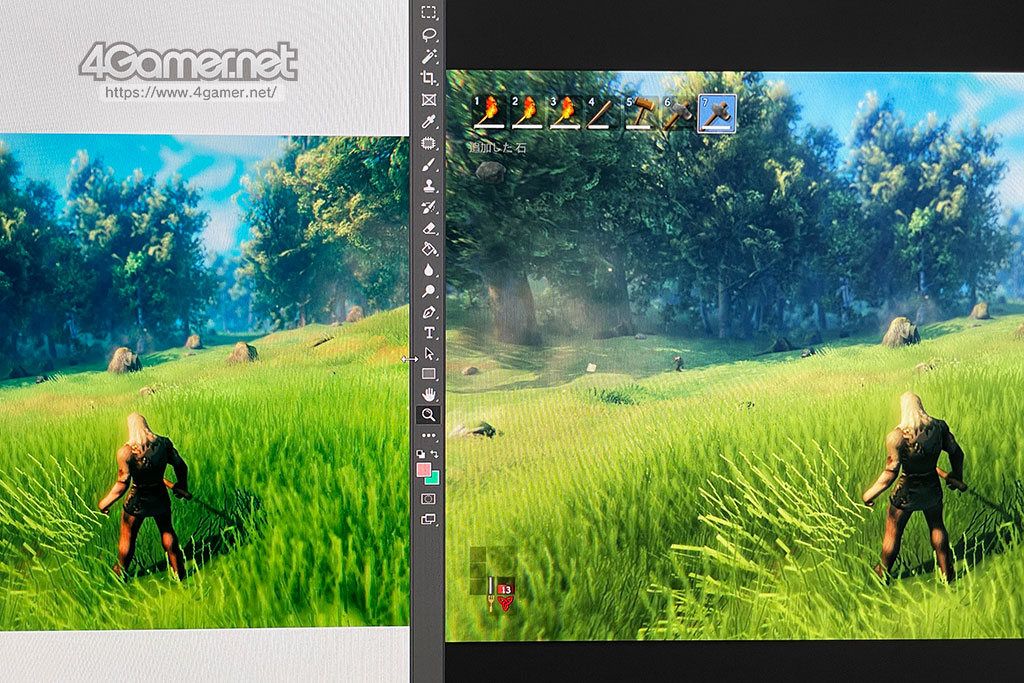Screen dimensions: 1024x683
Task: Select the Patch healing tool
Action: pos(428,143)
